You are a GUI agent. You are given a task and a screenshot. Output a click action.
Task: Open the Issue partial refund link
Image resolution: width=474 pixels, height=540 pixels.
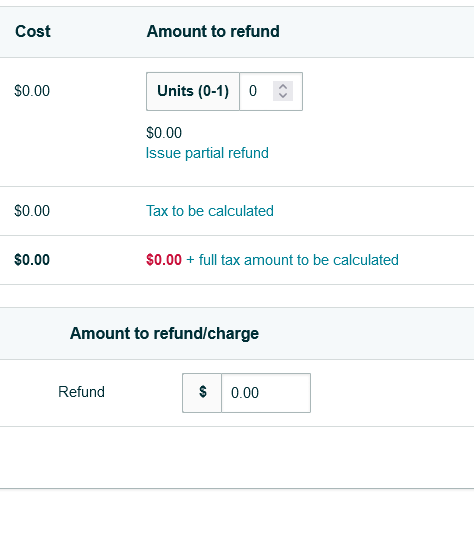[207, 153]
